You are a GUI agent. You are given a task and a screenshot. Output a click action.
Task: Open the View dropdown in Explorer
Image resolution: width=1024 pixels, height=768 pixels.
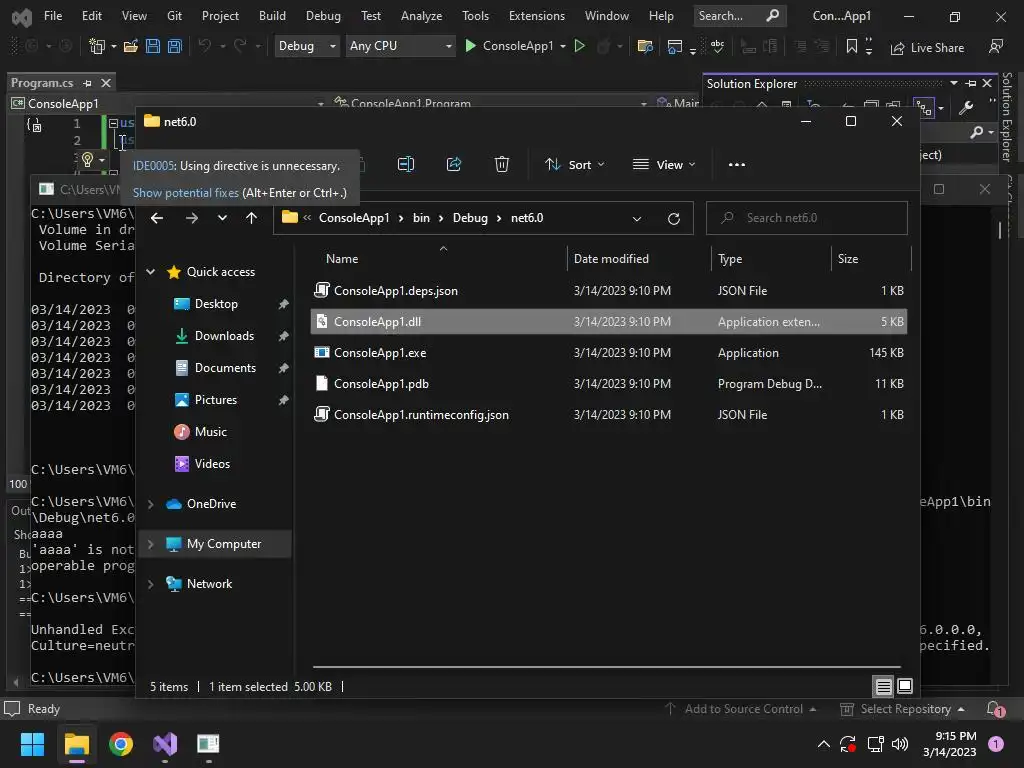pyautogui.click(x=664, y=165)
